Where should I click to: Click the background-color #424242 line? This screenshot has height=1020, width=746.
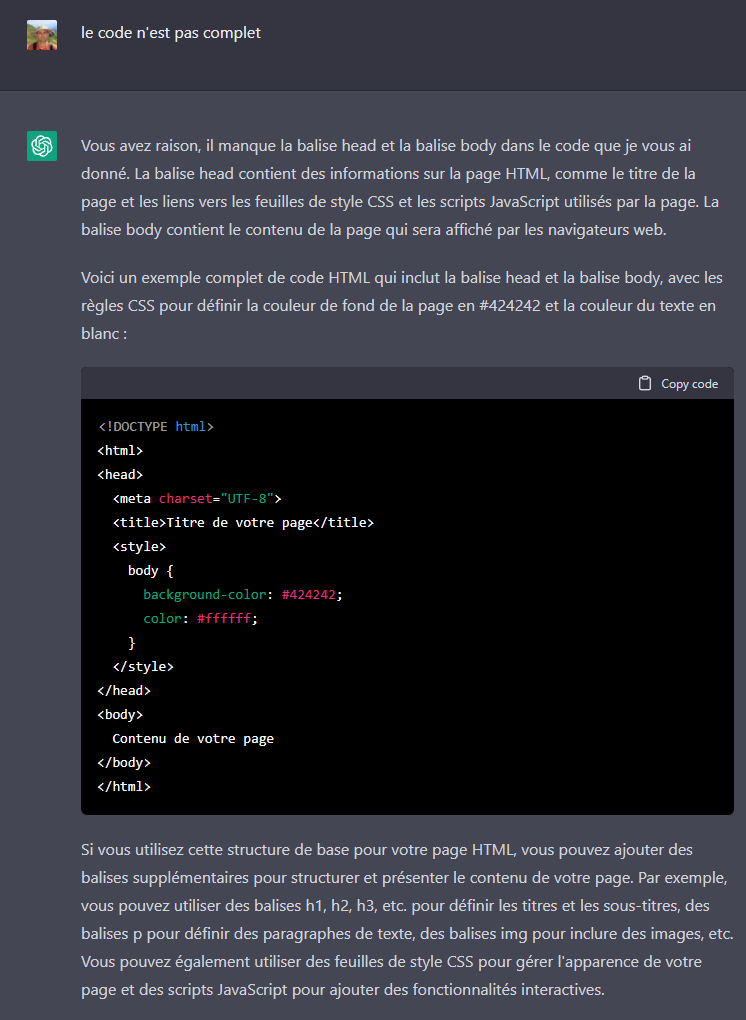pos(243,595)
